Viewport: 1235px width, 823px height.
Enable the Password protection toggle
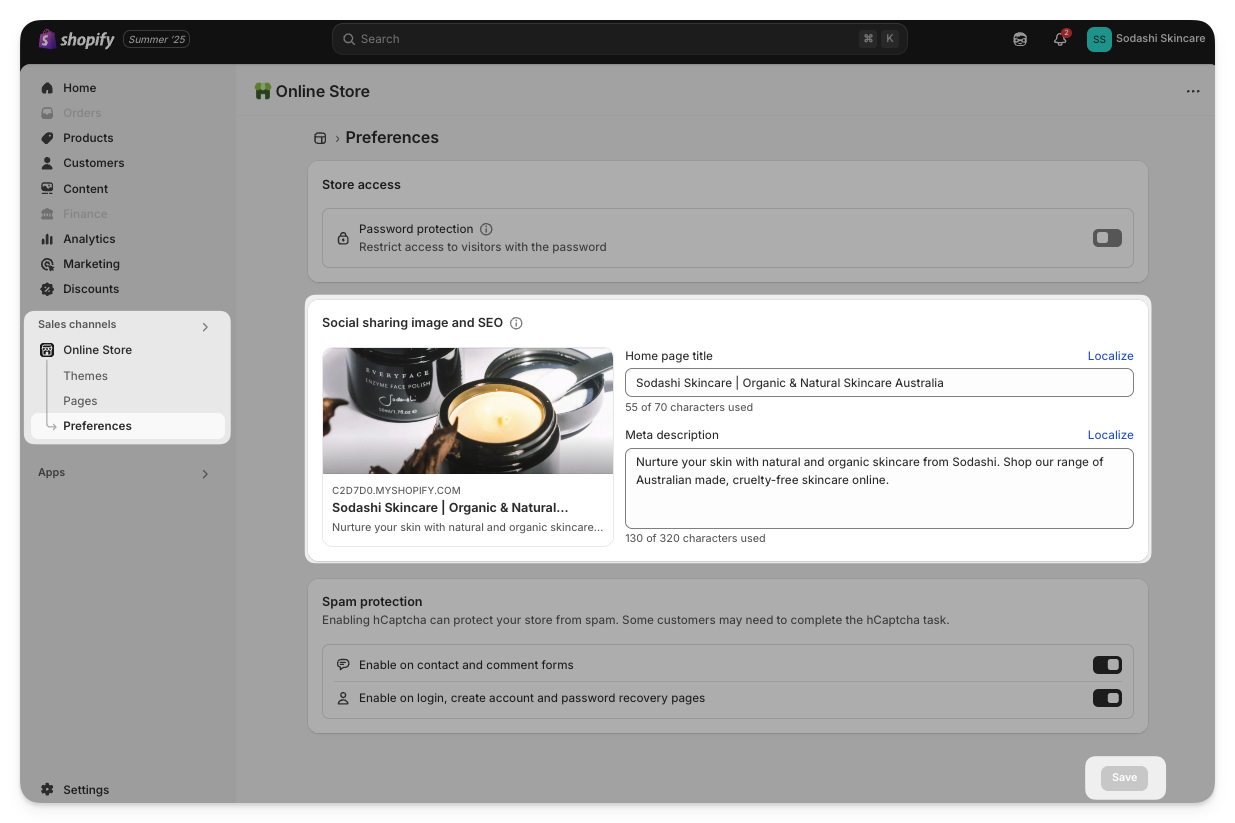click(1107, 238)
